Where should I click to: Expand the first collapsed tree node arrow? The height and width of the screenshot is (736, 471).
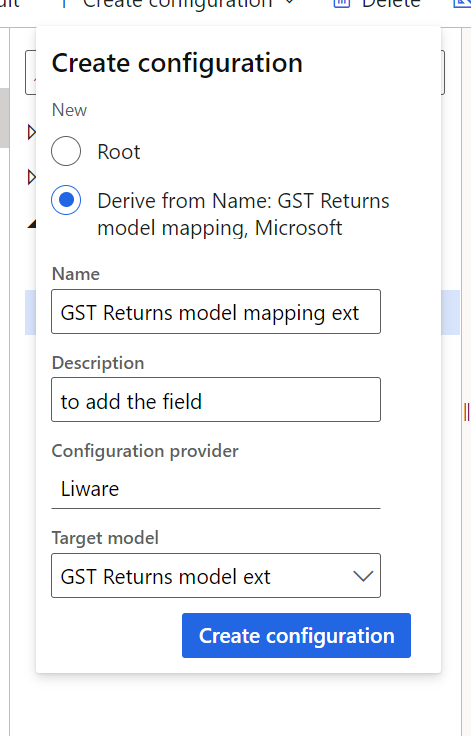point(31,132)
